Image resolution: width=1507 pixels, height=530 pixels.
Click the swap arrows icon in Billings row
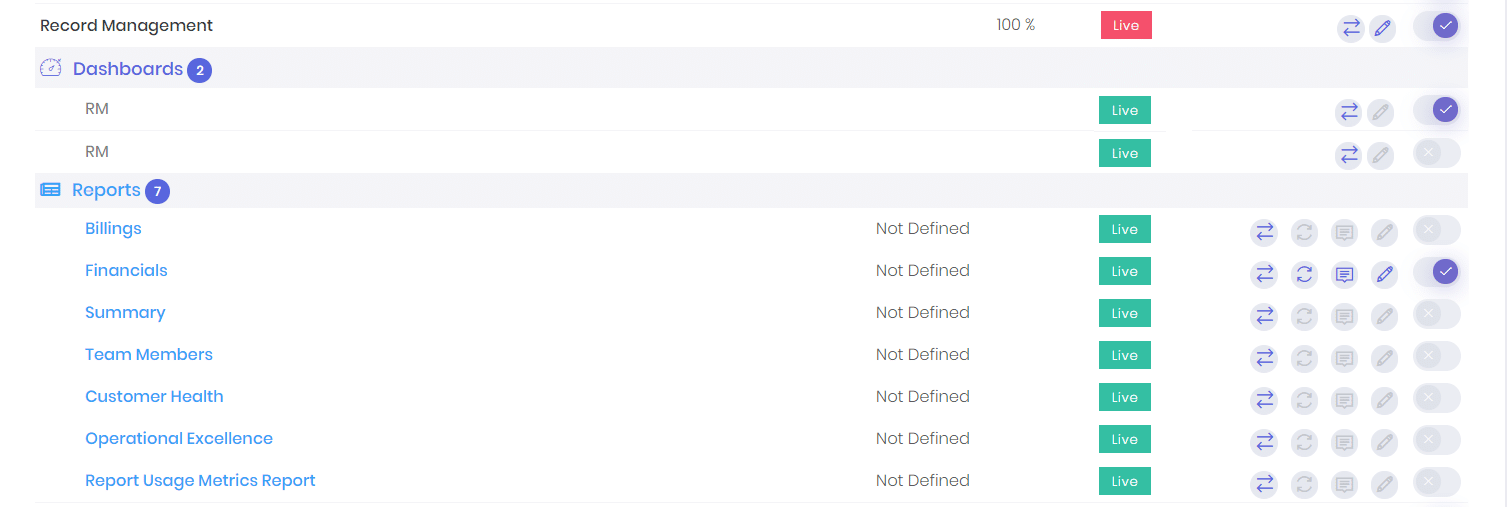pyautogui.click(x=1265, y=231)
